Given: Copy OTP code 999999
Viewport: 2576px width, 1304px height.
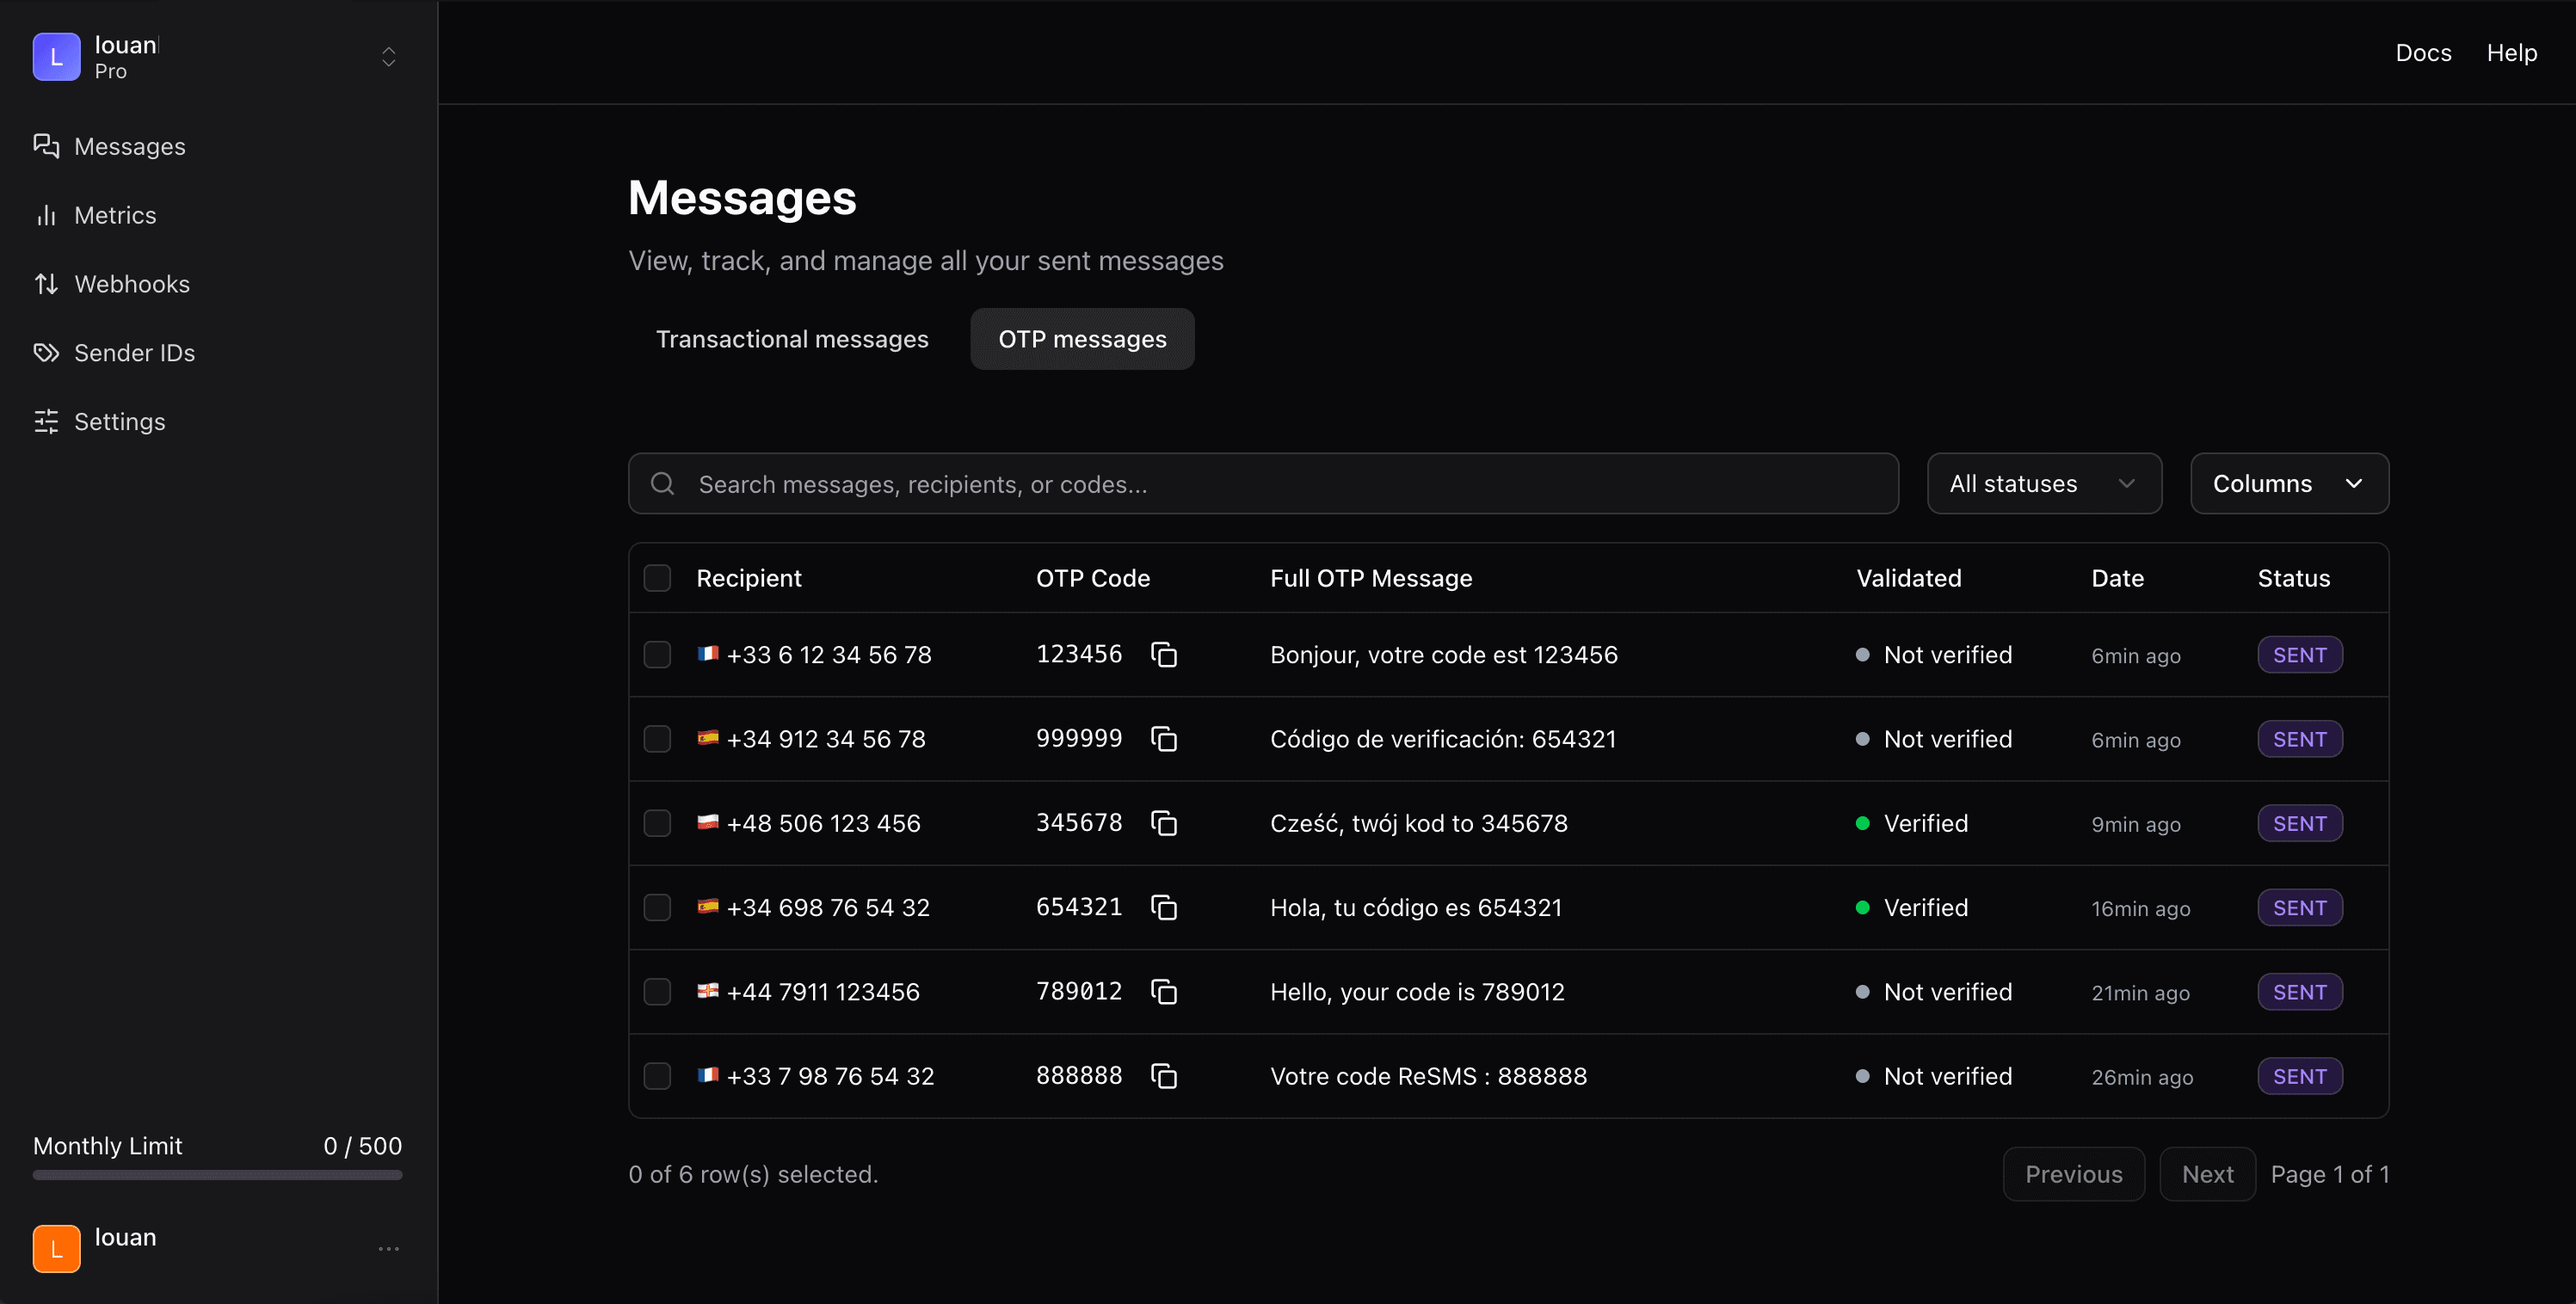Looking at the screenshot, I should (x=1163, y=739).
